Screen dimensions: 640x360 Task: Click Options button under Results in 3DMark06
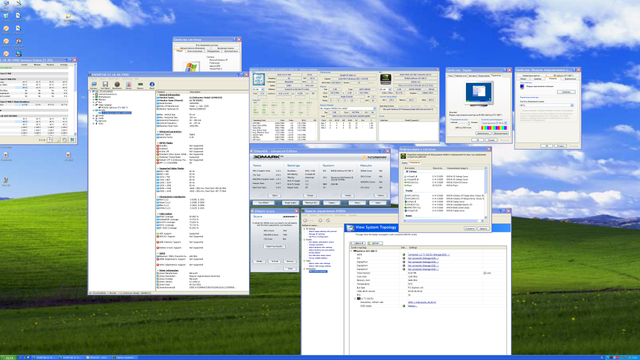[380, 196]
